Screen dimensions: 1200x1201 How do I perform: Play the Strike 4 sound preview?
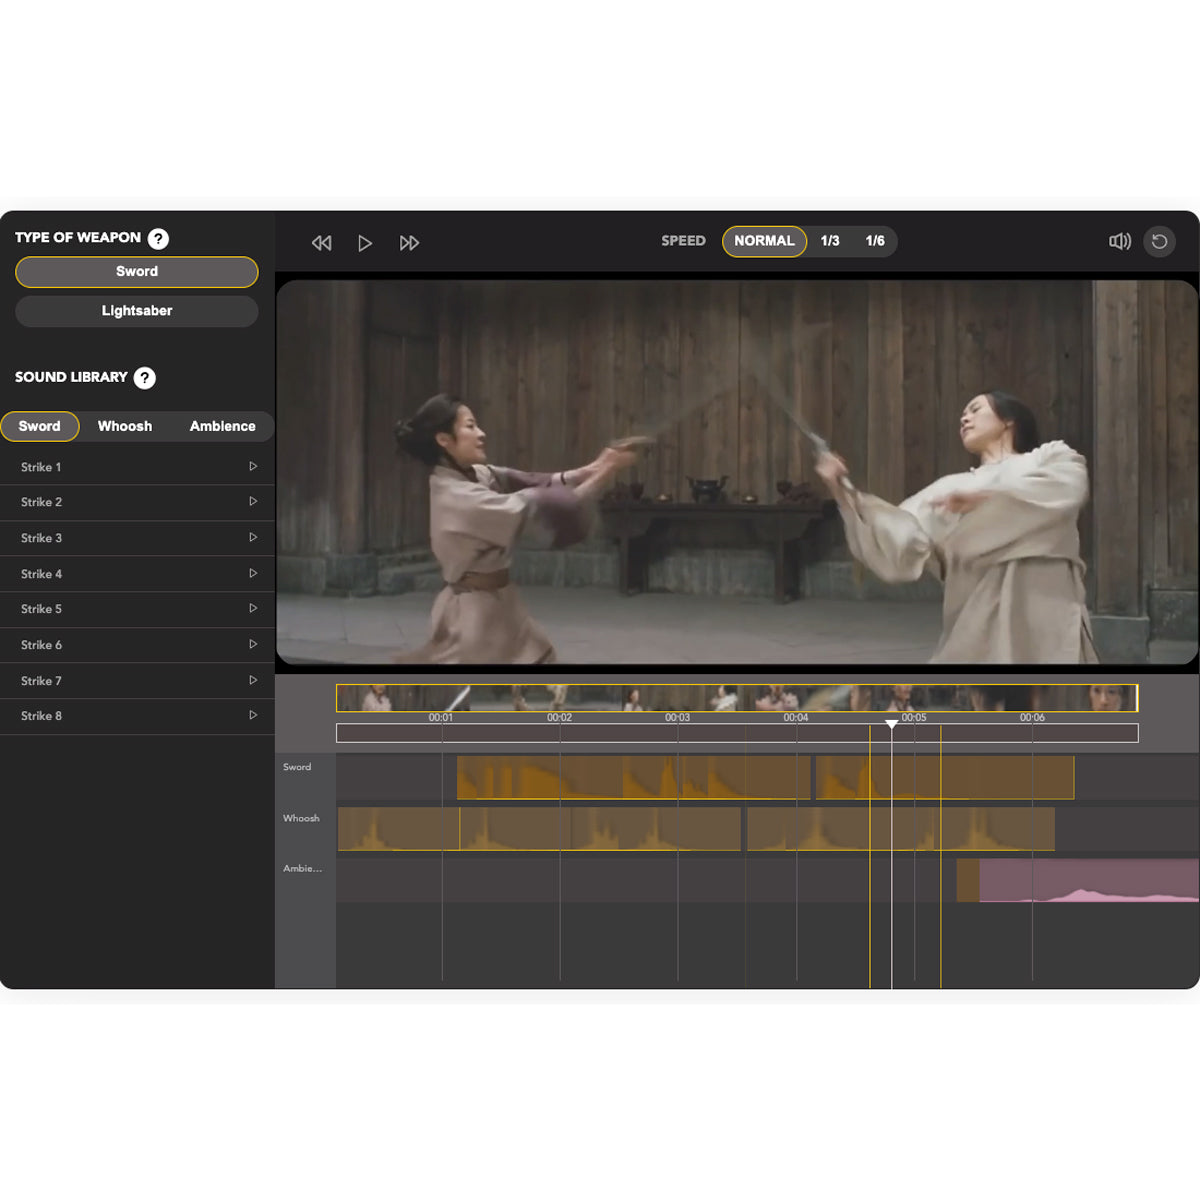253,574
